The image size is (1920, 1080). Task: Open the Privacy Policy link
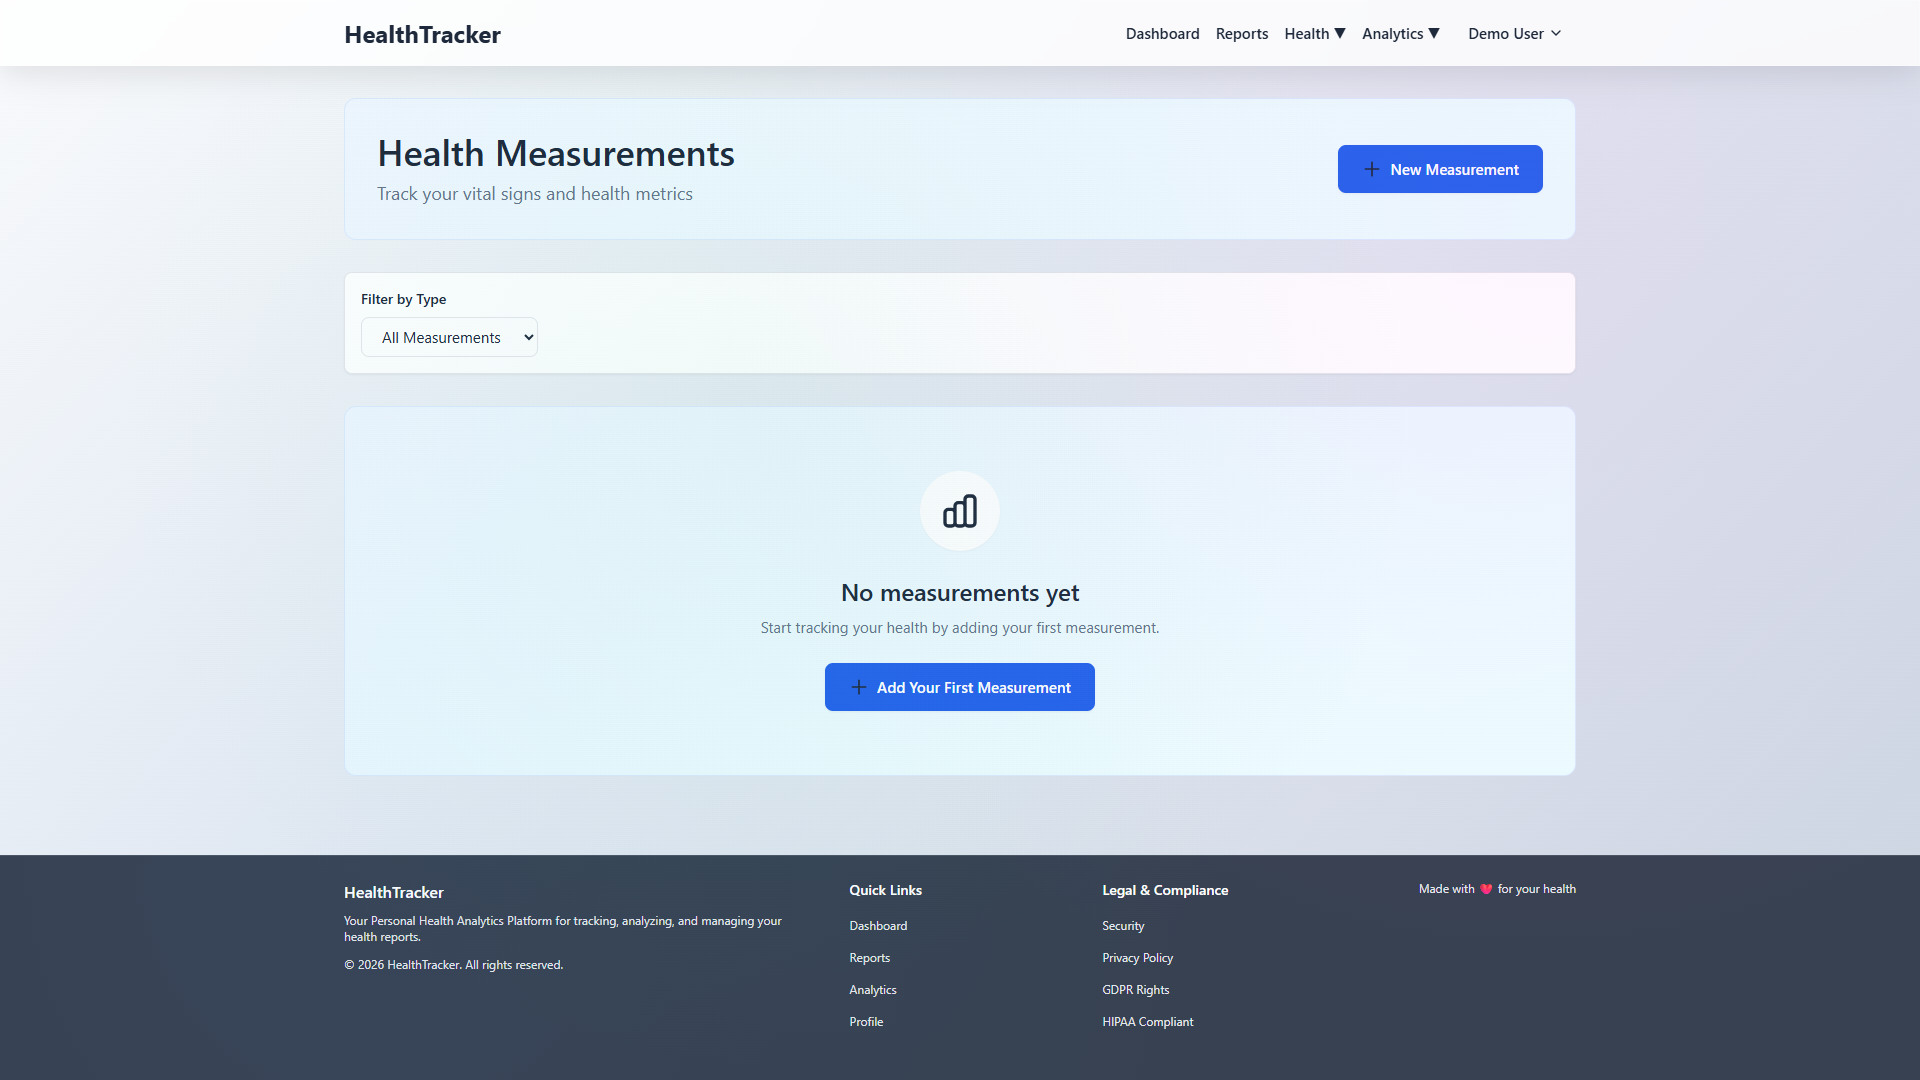pos(1137,958)
